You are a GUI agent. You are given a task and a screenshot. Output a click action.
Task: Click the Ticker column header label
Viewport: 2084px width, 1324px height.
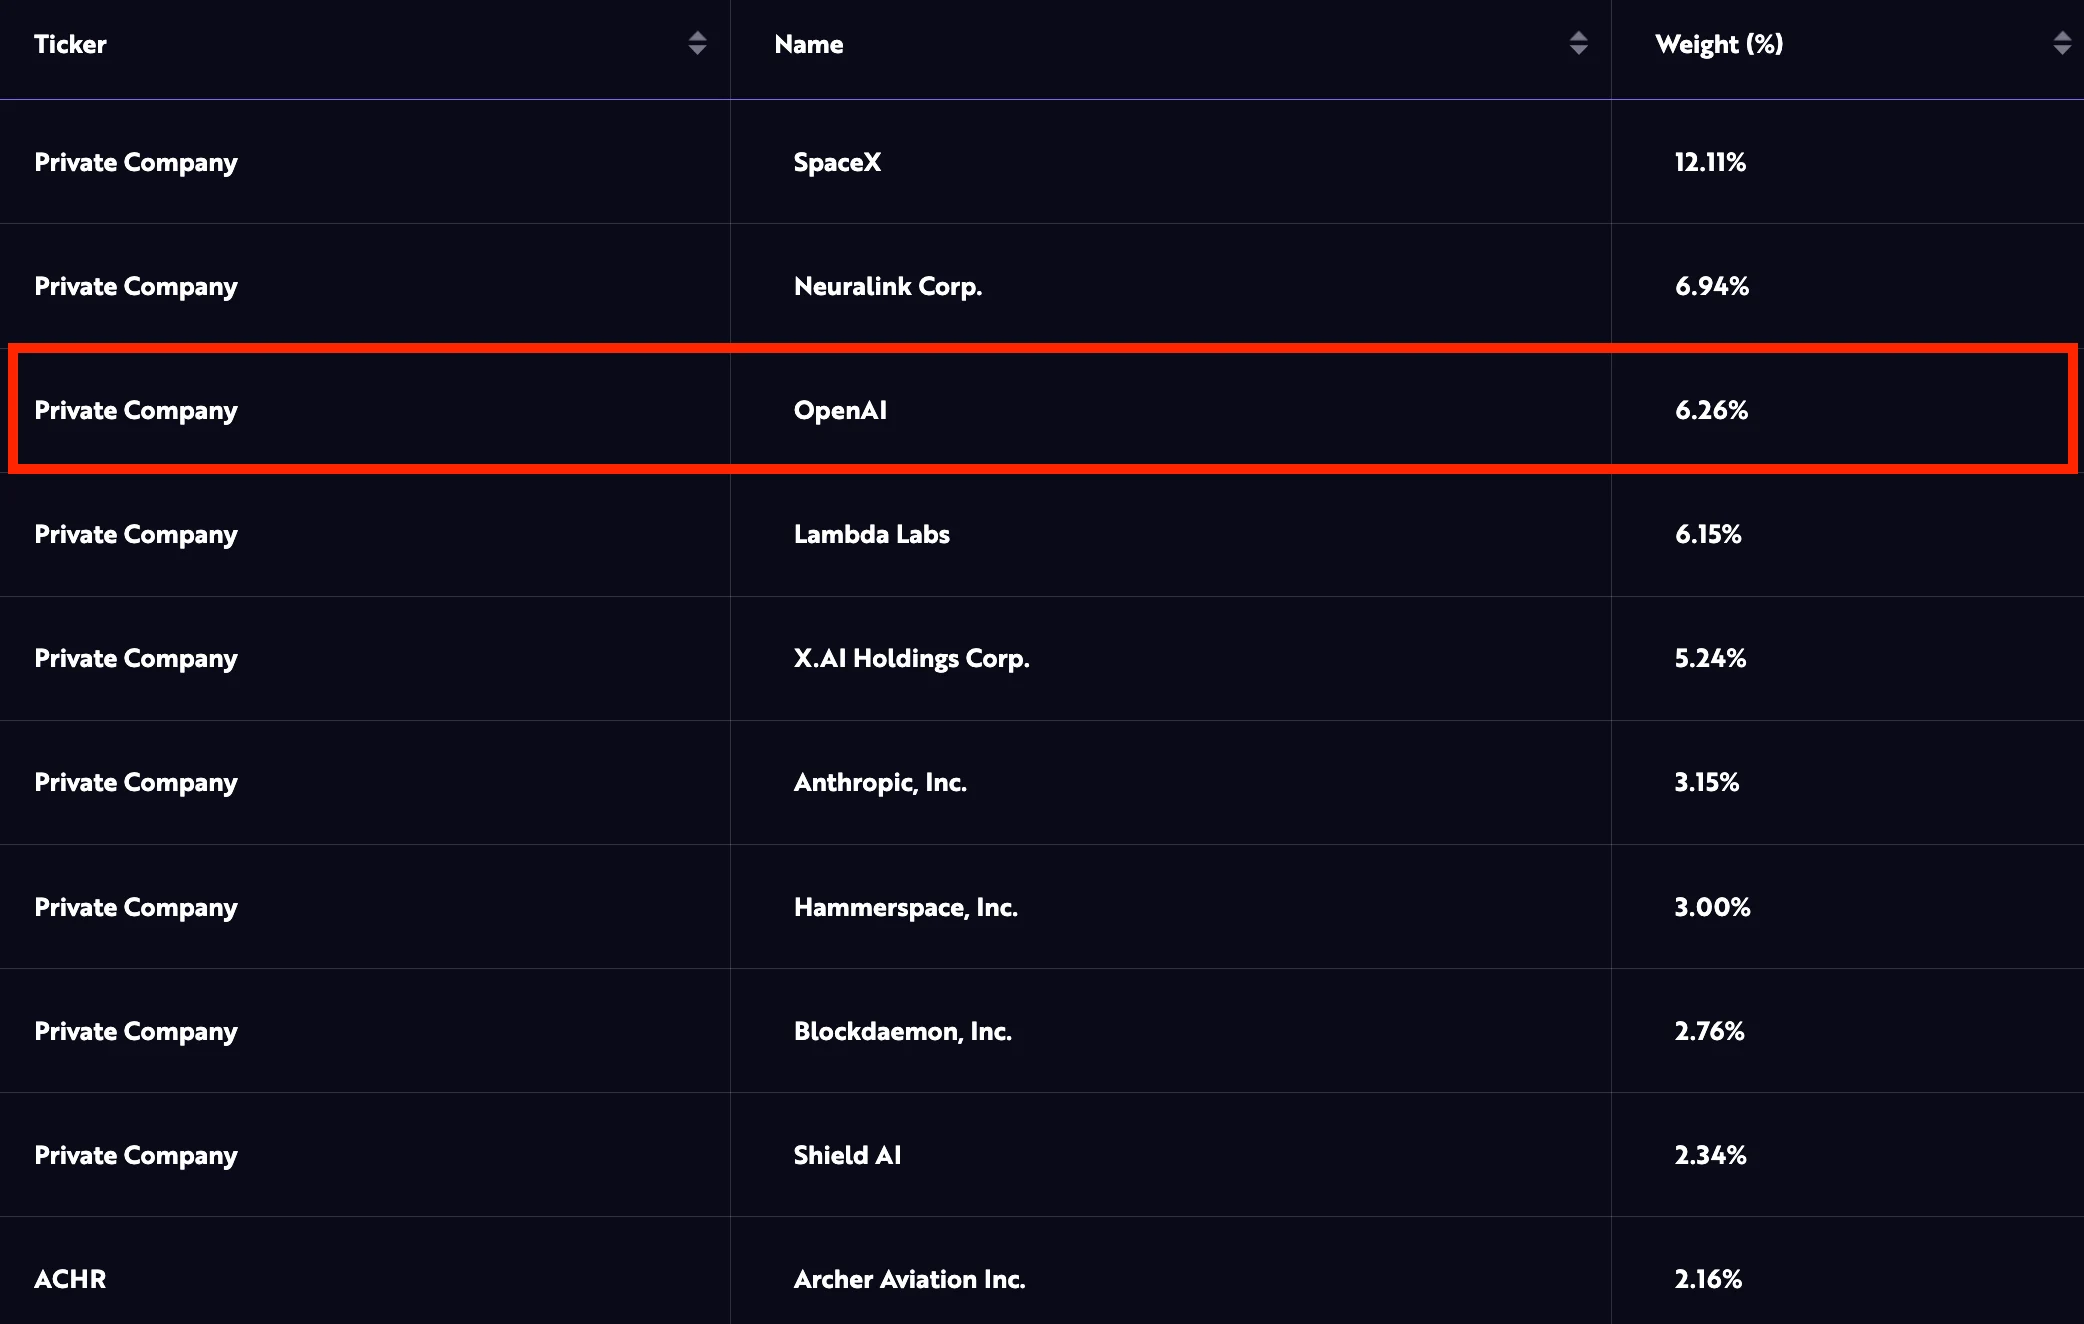pos(70,44)
